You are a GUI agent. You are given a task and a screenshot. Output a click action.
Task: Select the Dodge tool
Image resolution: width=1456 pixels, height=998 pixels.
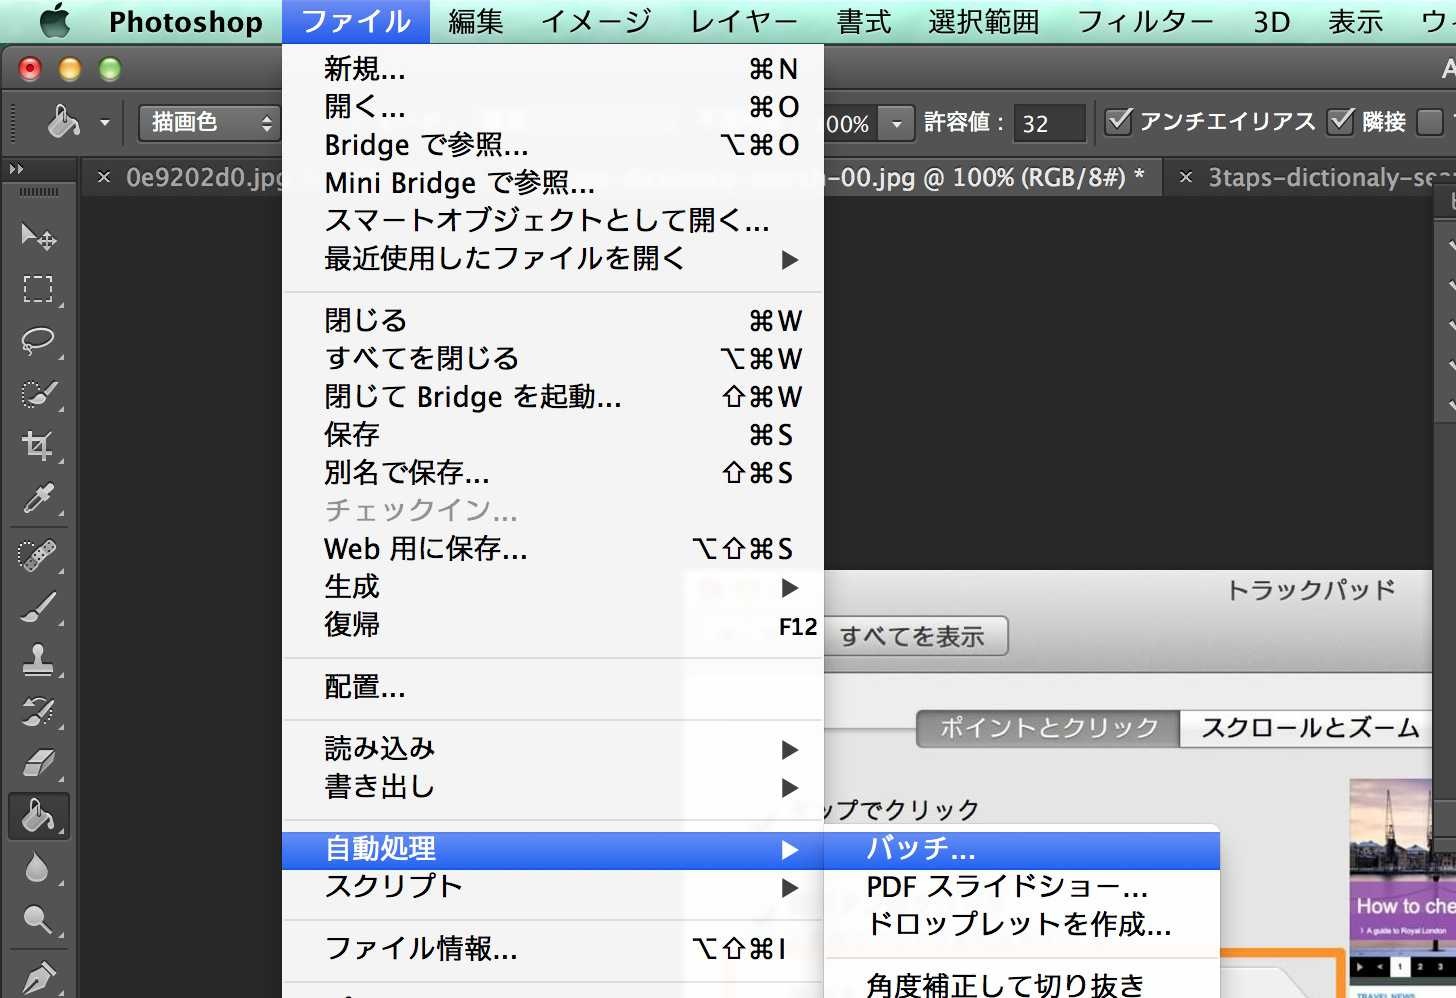pos(38,920)
